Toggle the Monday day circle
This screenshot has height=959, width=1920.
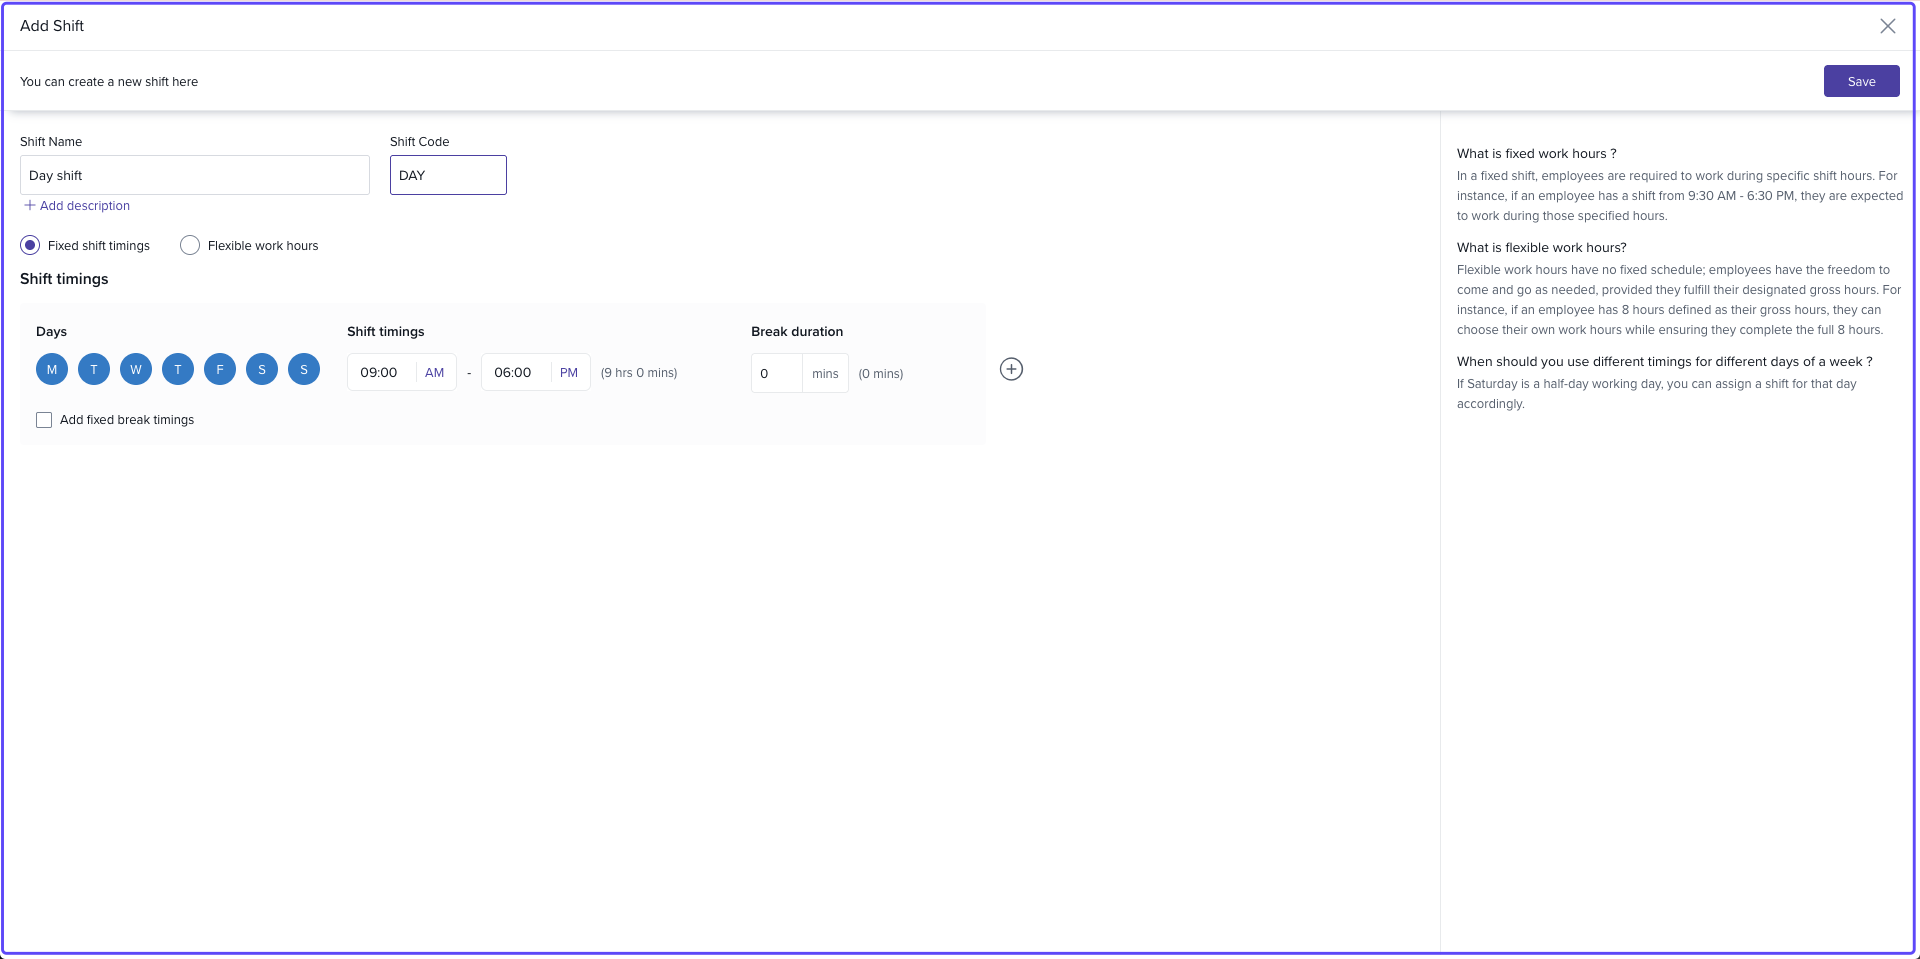(52, 369)
